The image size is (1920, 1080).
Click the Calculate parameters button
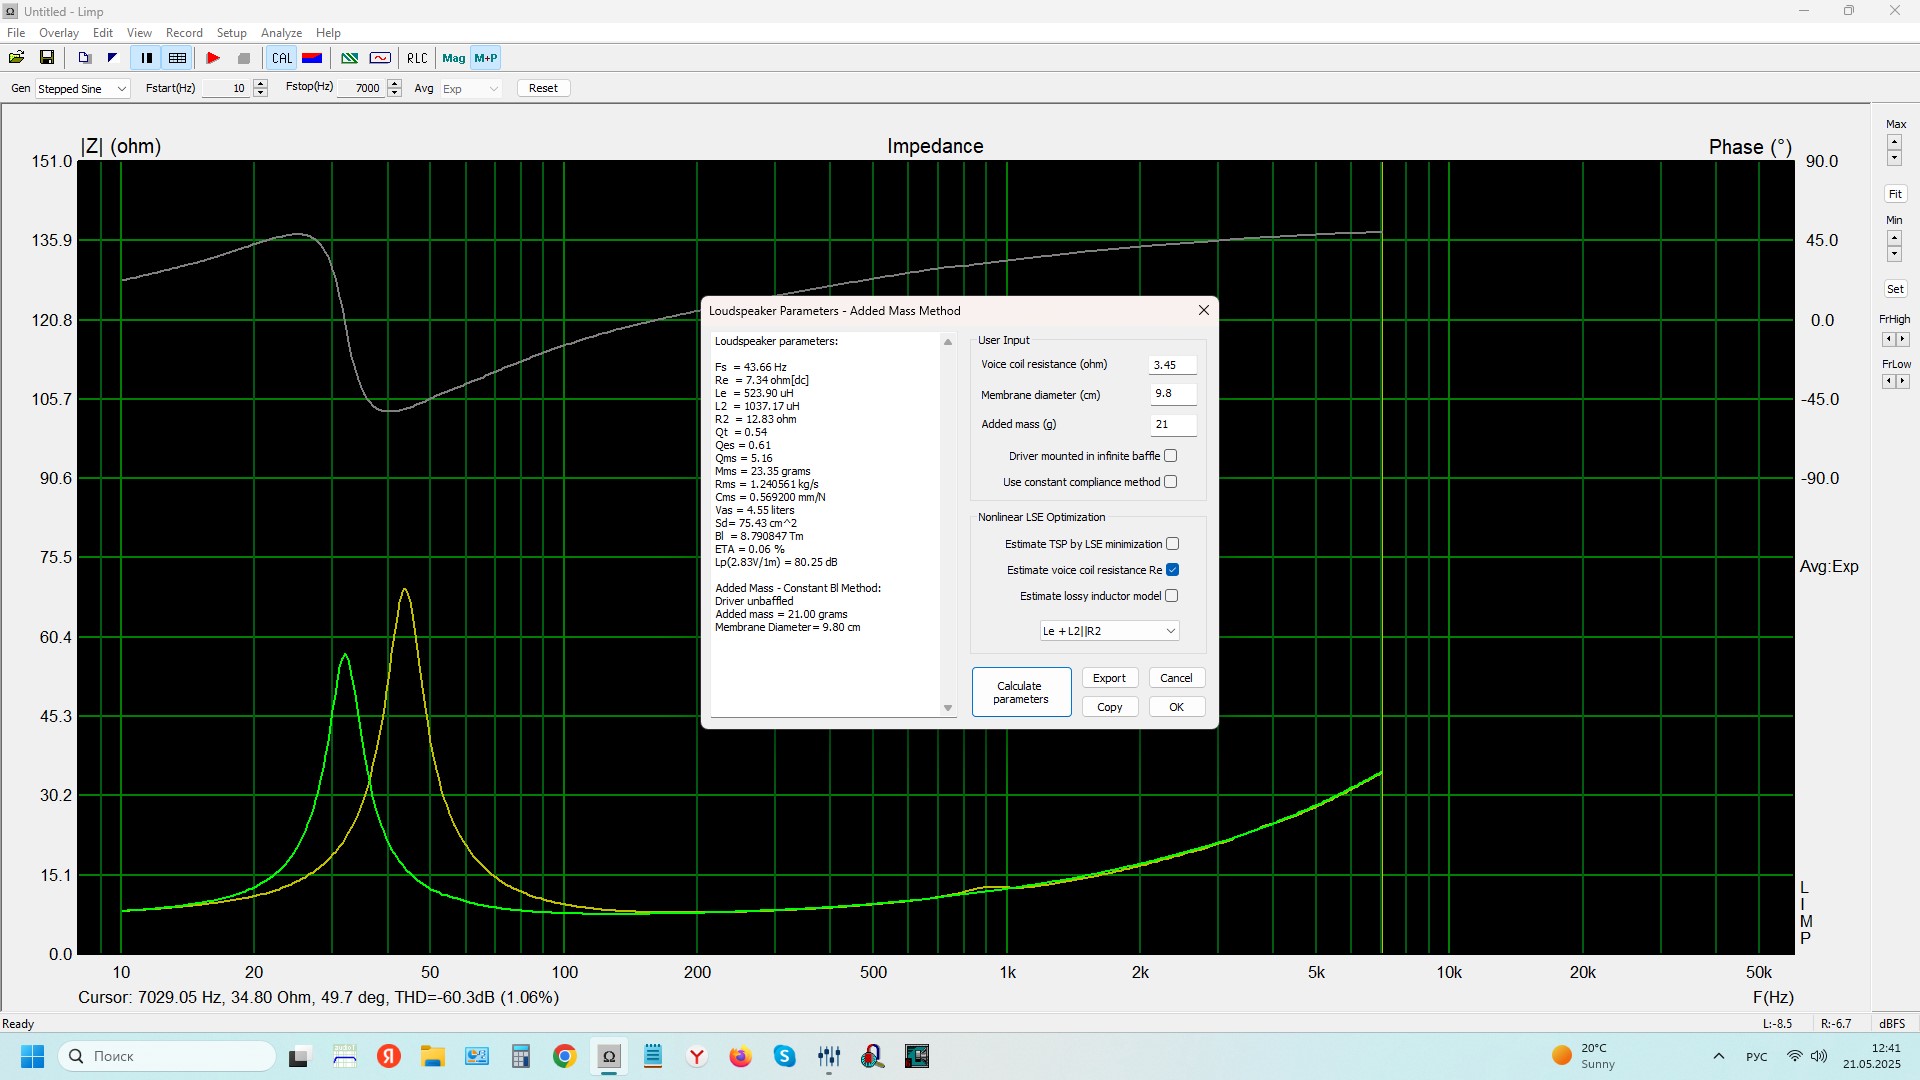(x=1021, y=692)
